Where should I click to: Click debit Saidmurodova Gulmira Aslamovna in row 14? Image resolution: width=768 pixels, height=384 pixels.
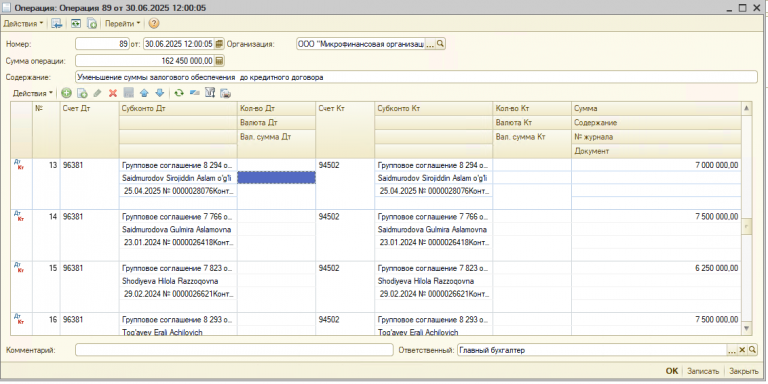click(177, 230)
